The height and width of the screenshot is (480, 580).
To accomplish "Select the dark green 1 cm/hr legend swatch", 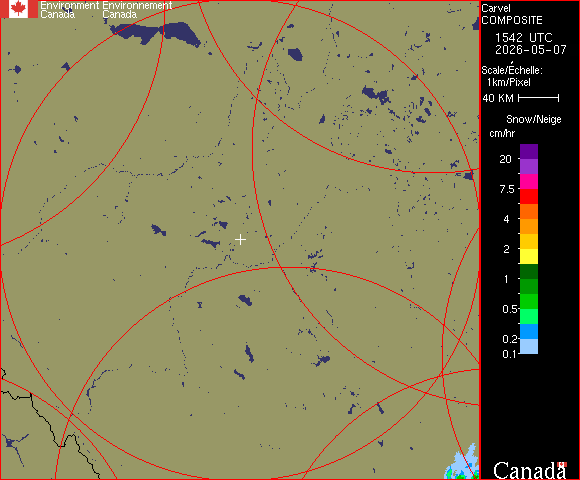I will point(529,271).
